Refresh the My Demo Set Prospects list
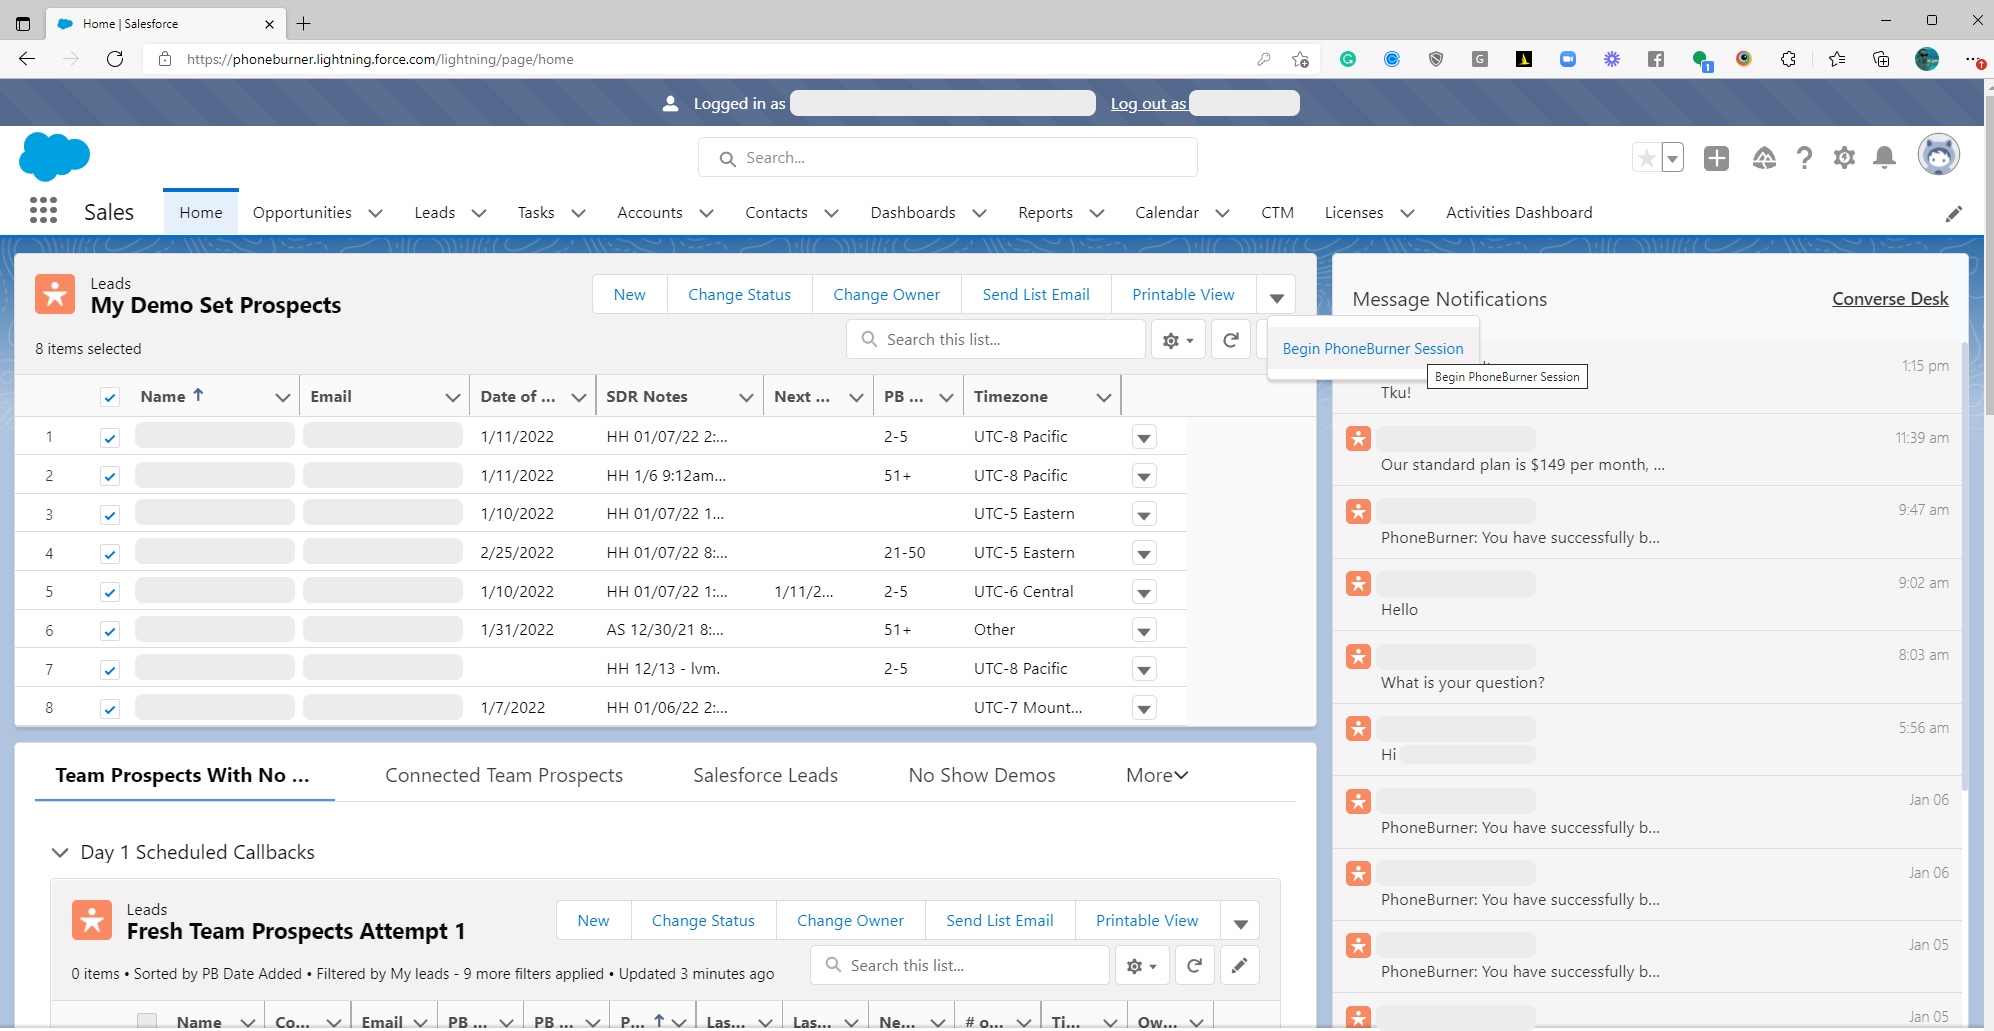Image resolution: width=1994 pixels, height=1031 pixels. click(1230, 339)
